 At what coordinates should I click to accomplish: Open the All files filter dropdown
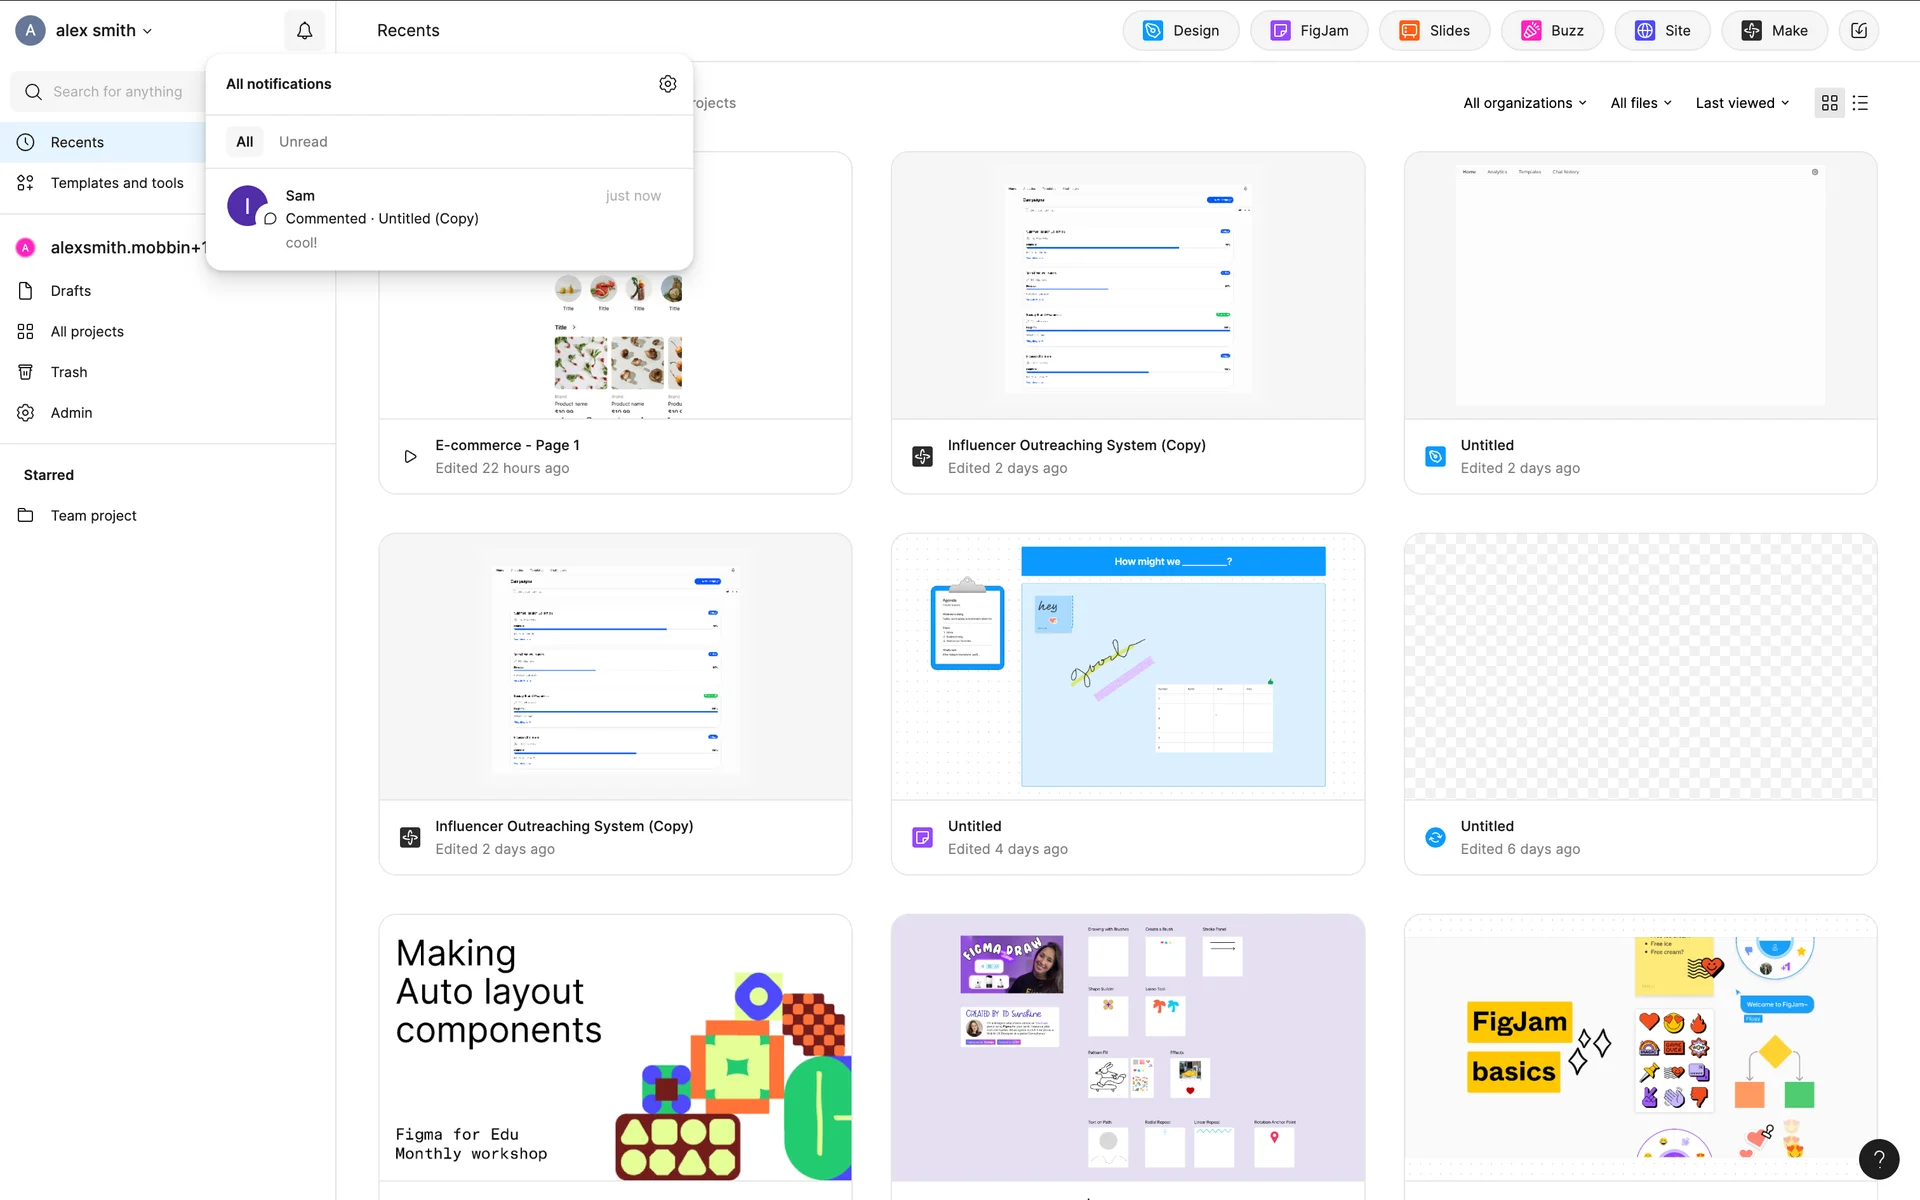click(x=1640, y=103)
